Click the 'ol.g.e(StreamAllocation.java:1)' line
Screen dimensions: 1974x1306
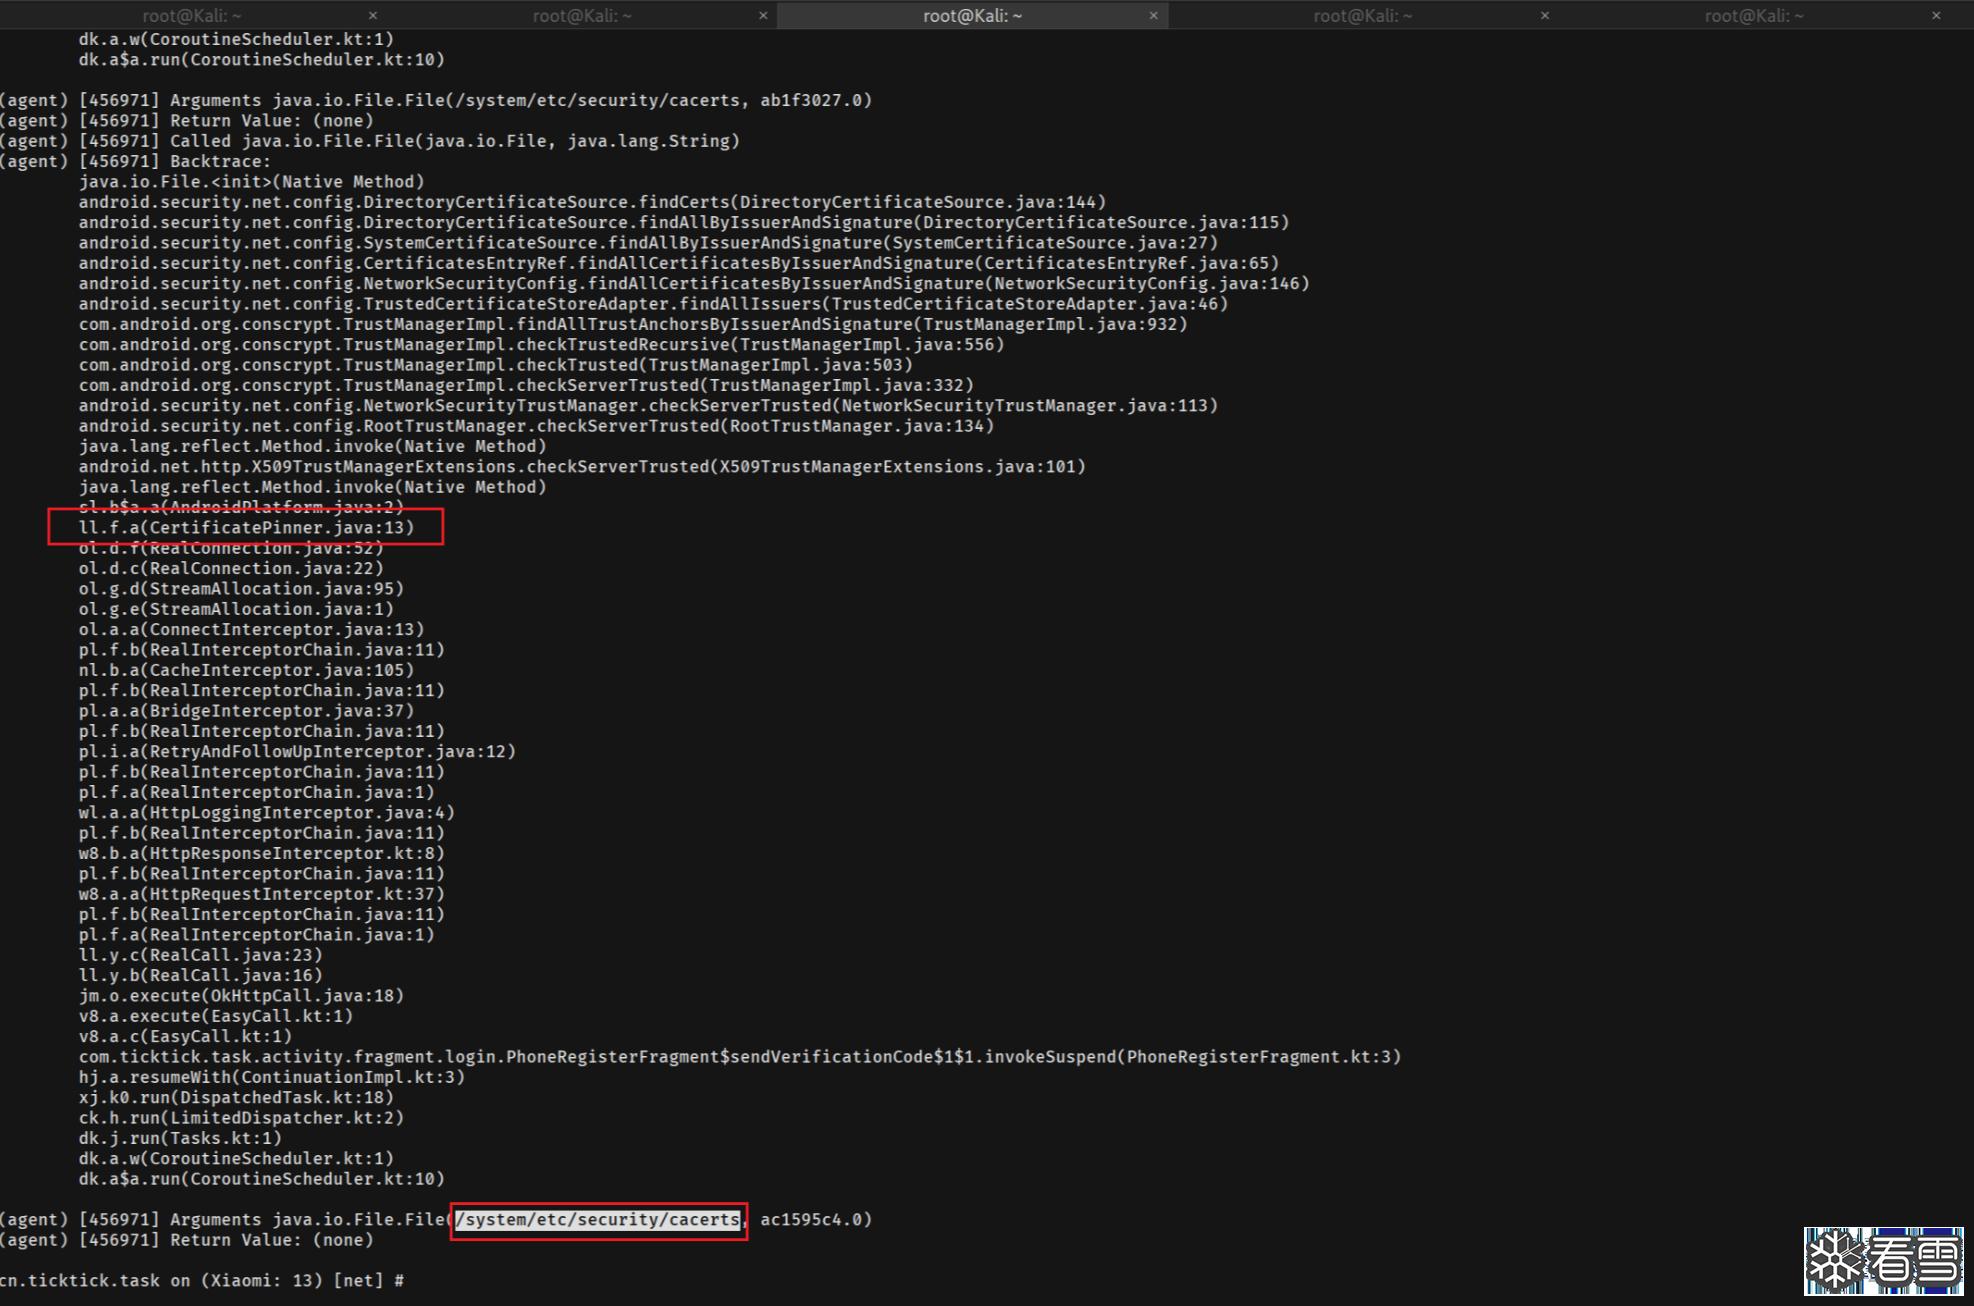pyautogui.click(x=236, y=609)
